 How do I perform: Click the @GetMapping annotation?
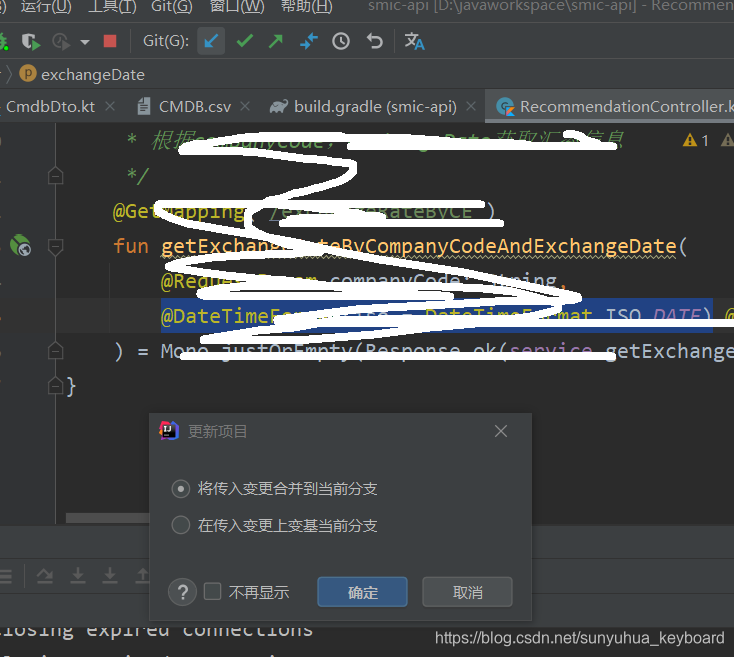click(x=178, y=212)
